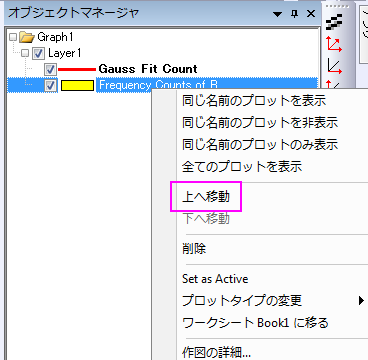Toggle Layer1 visibility checkbox
This screenshot has height=360, width=368.
point(38,53)
